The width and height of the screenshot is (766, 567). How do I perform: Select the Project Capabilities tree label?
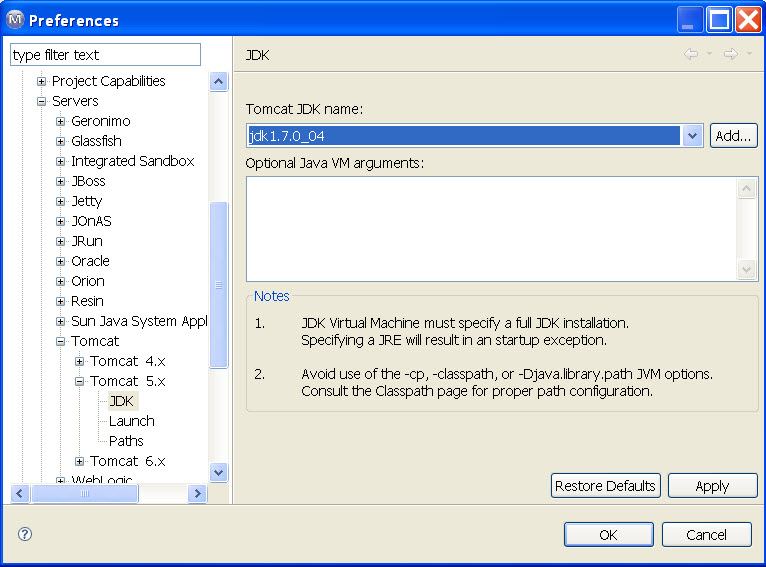[x=108, y=81]
